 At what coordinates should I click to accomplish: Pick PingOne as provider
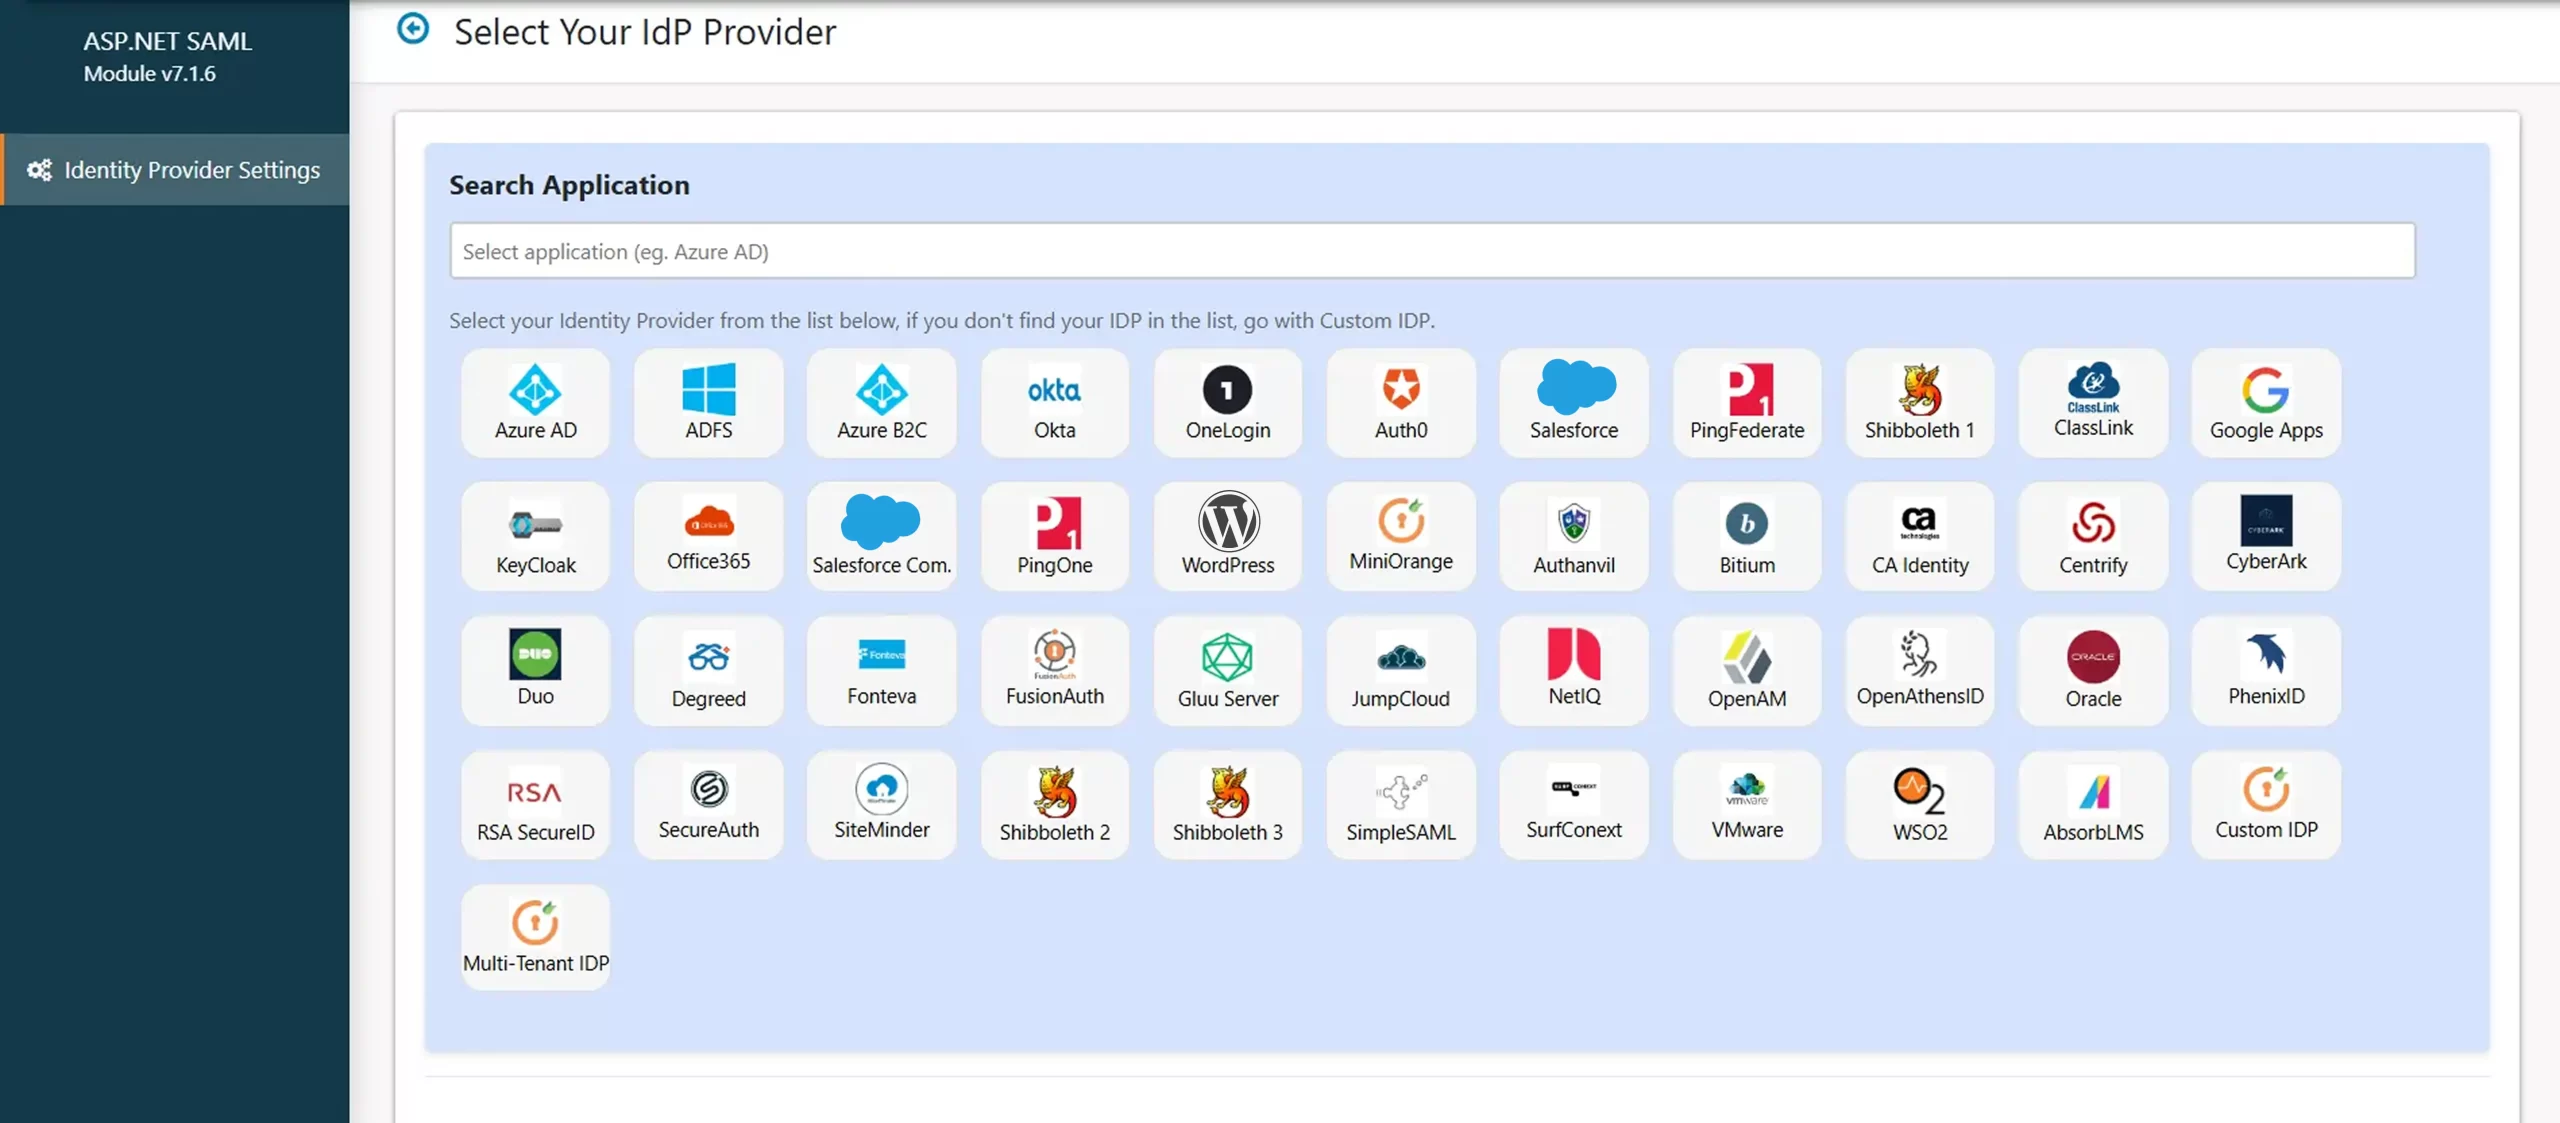(1054, 537)
